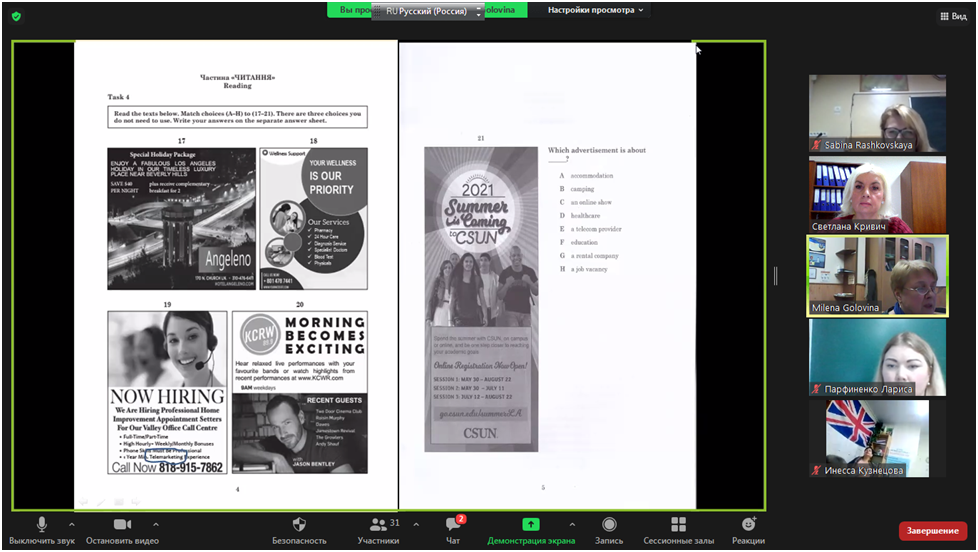Click the Task 4 heading
Viewport: 978px width, 552px height.
[119, 97]
